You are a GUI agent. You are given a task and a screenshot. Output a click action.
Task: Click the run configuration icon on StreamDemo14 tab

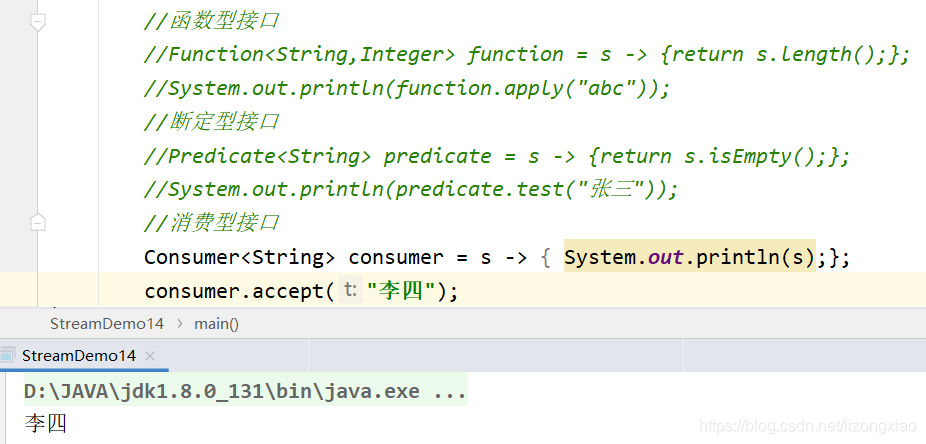coord(9,356)
